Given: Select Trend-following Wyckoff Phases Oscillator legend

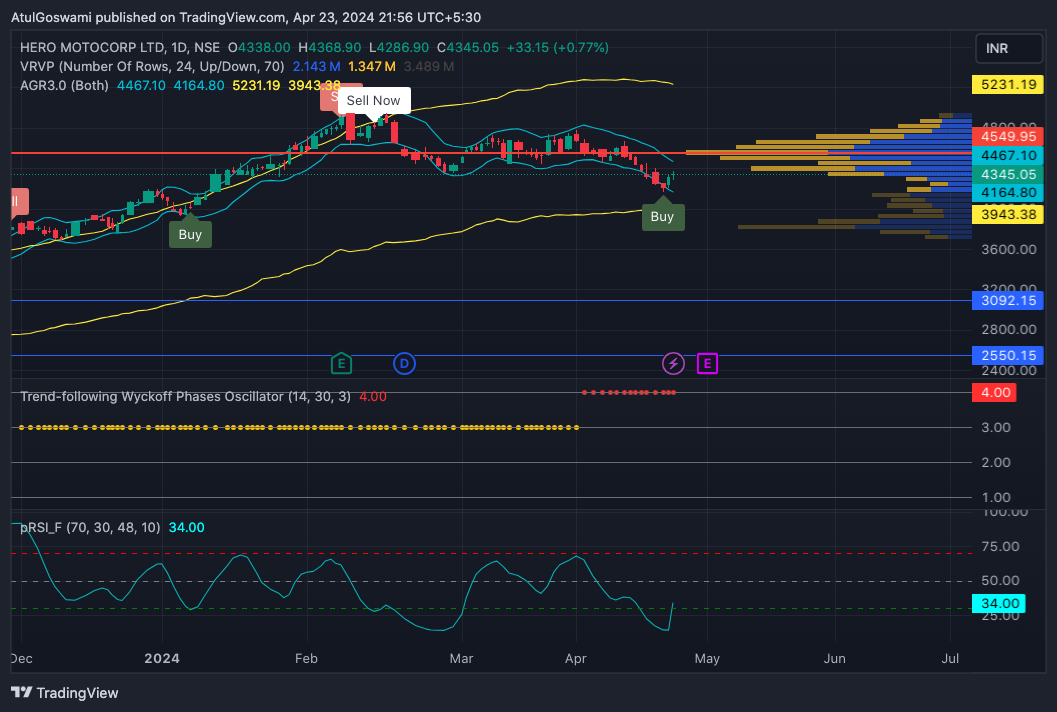Looking at the screenshot, I should (185, 396).
